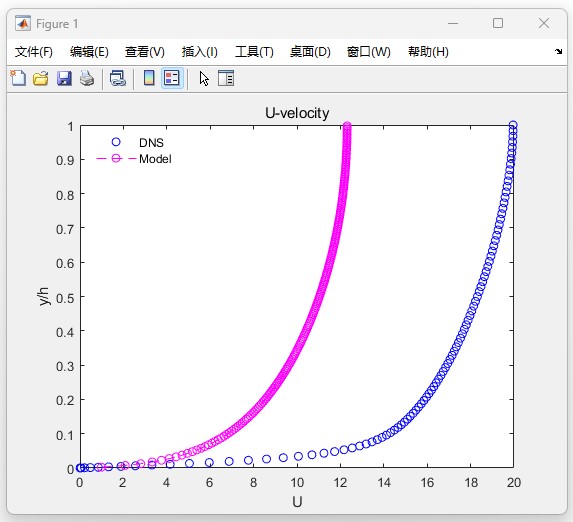
Task: Select the Model legend entry
Action: [155, 159]
